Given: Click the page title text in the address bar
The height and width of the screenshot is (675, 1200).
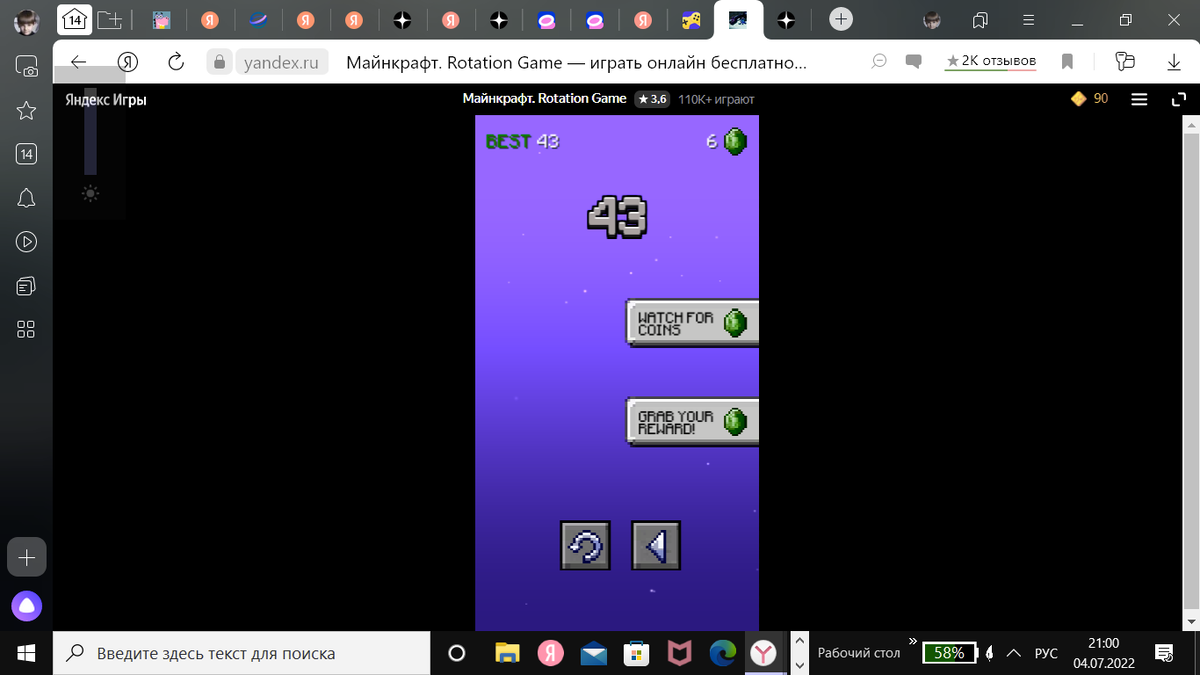Looking at the screenshot, I should (x=576, y=62).
